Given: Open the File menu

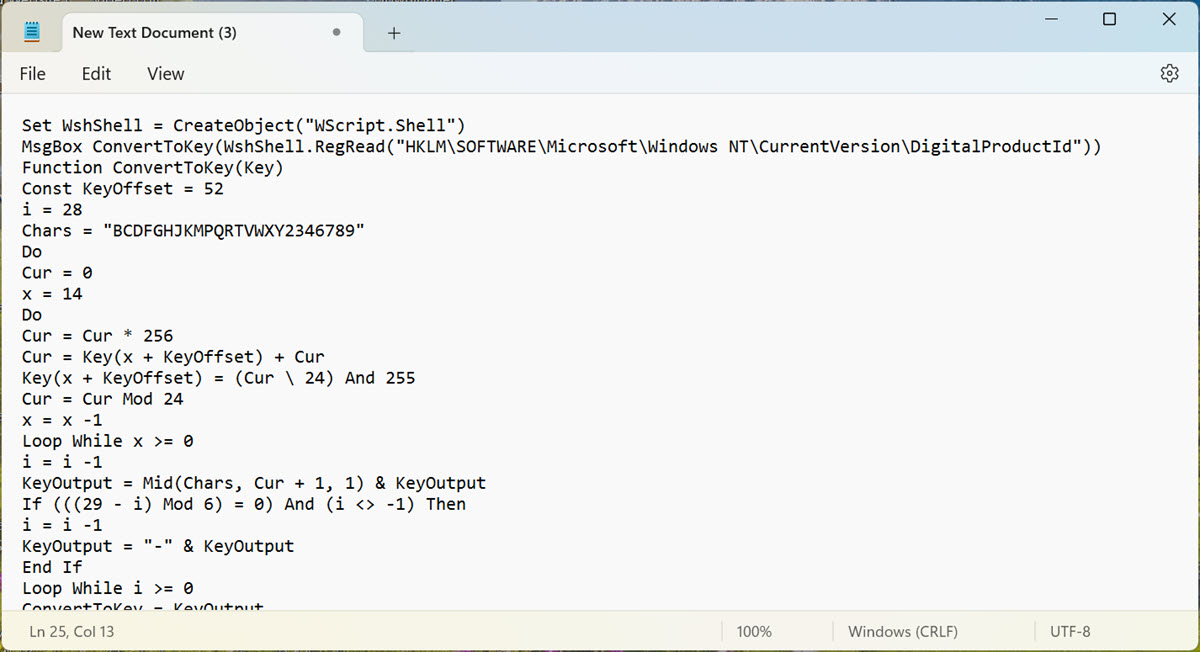Looking at the screenshot, I should tap(33, 73).
